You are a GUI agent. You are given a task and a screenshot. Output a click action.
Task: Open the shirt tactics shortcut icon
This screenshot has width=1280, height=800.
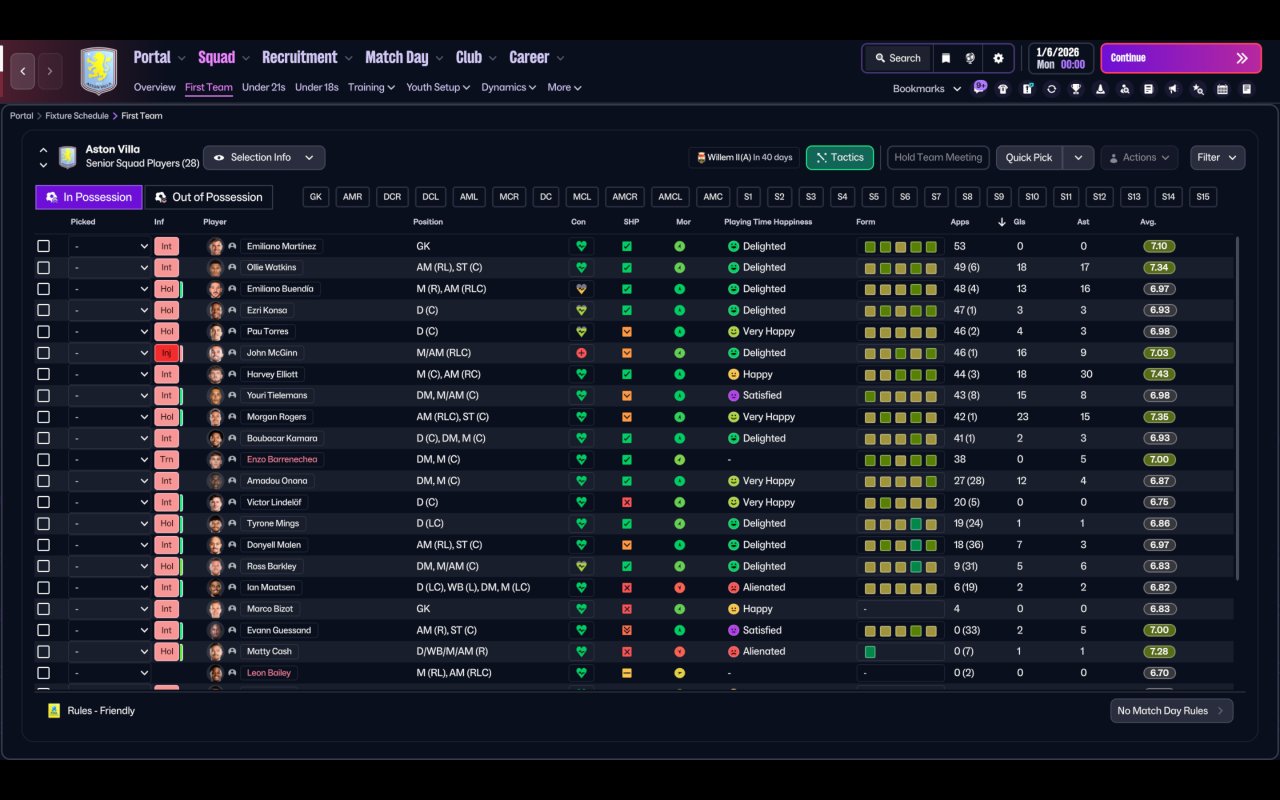click(x=1003, y=89)
